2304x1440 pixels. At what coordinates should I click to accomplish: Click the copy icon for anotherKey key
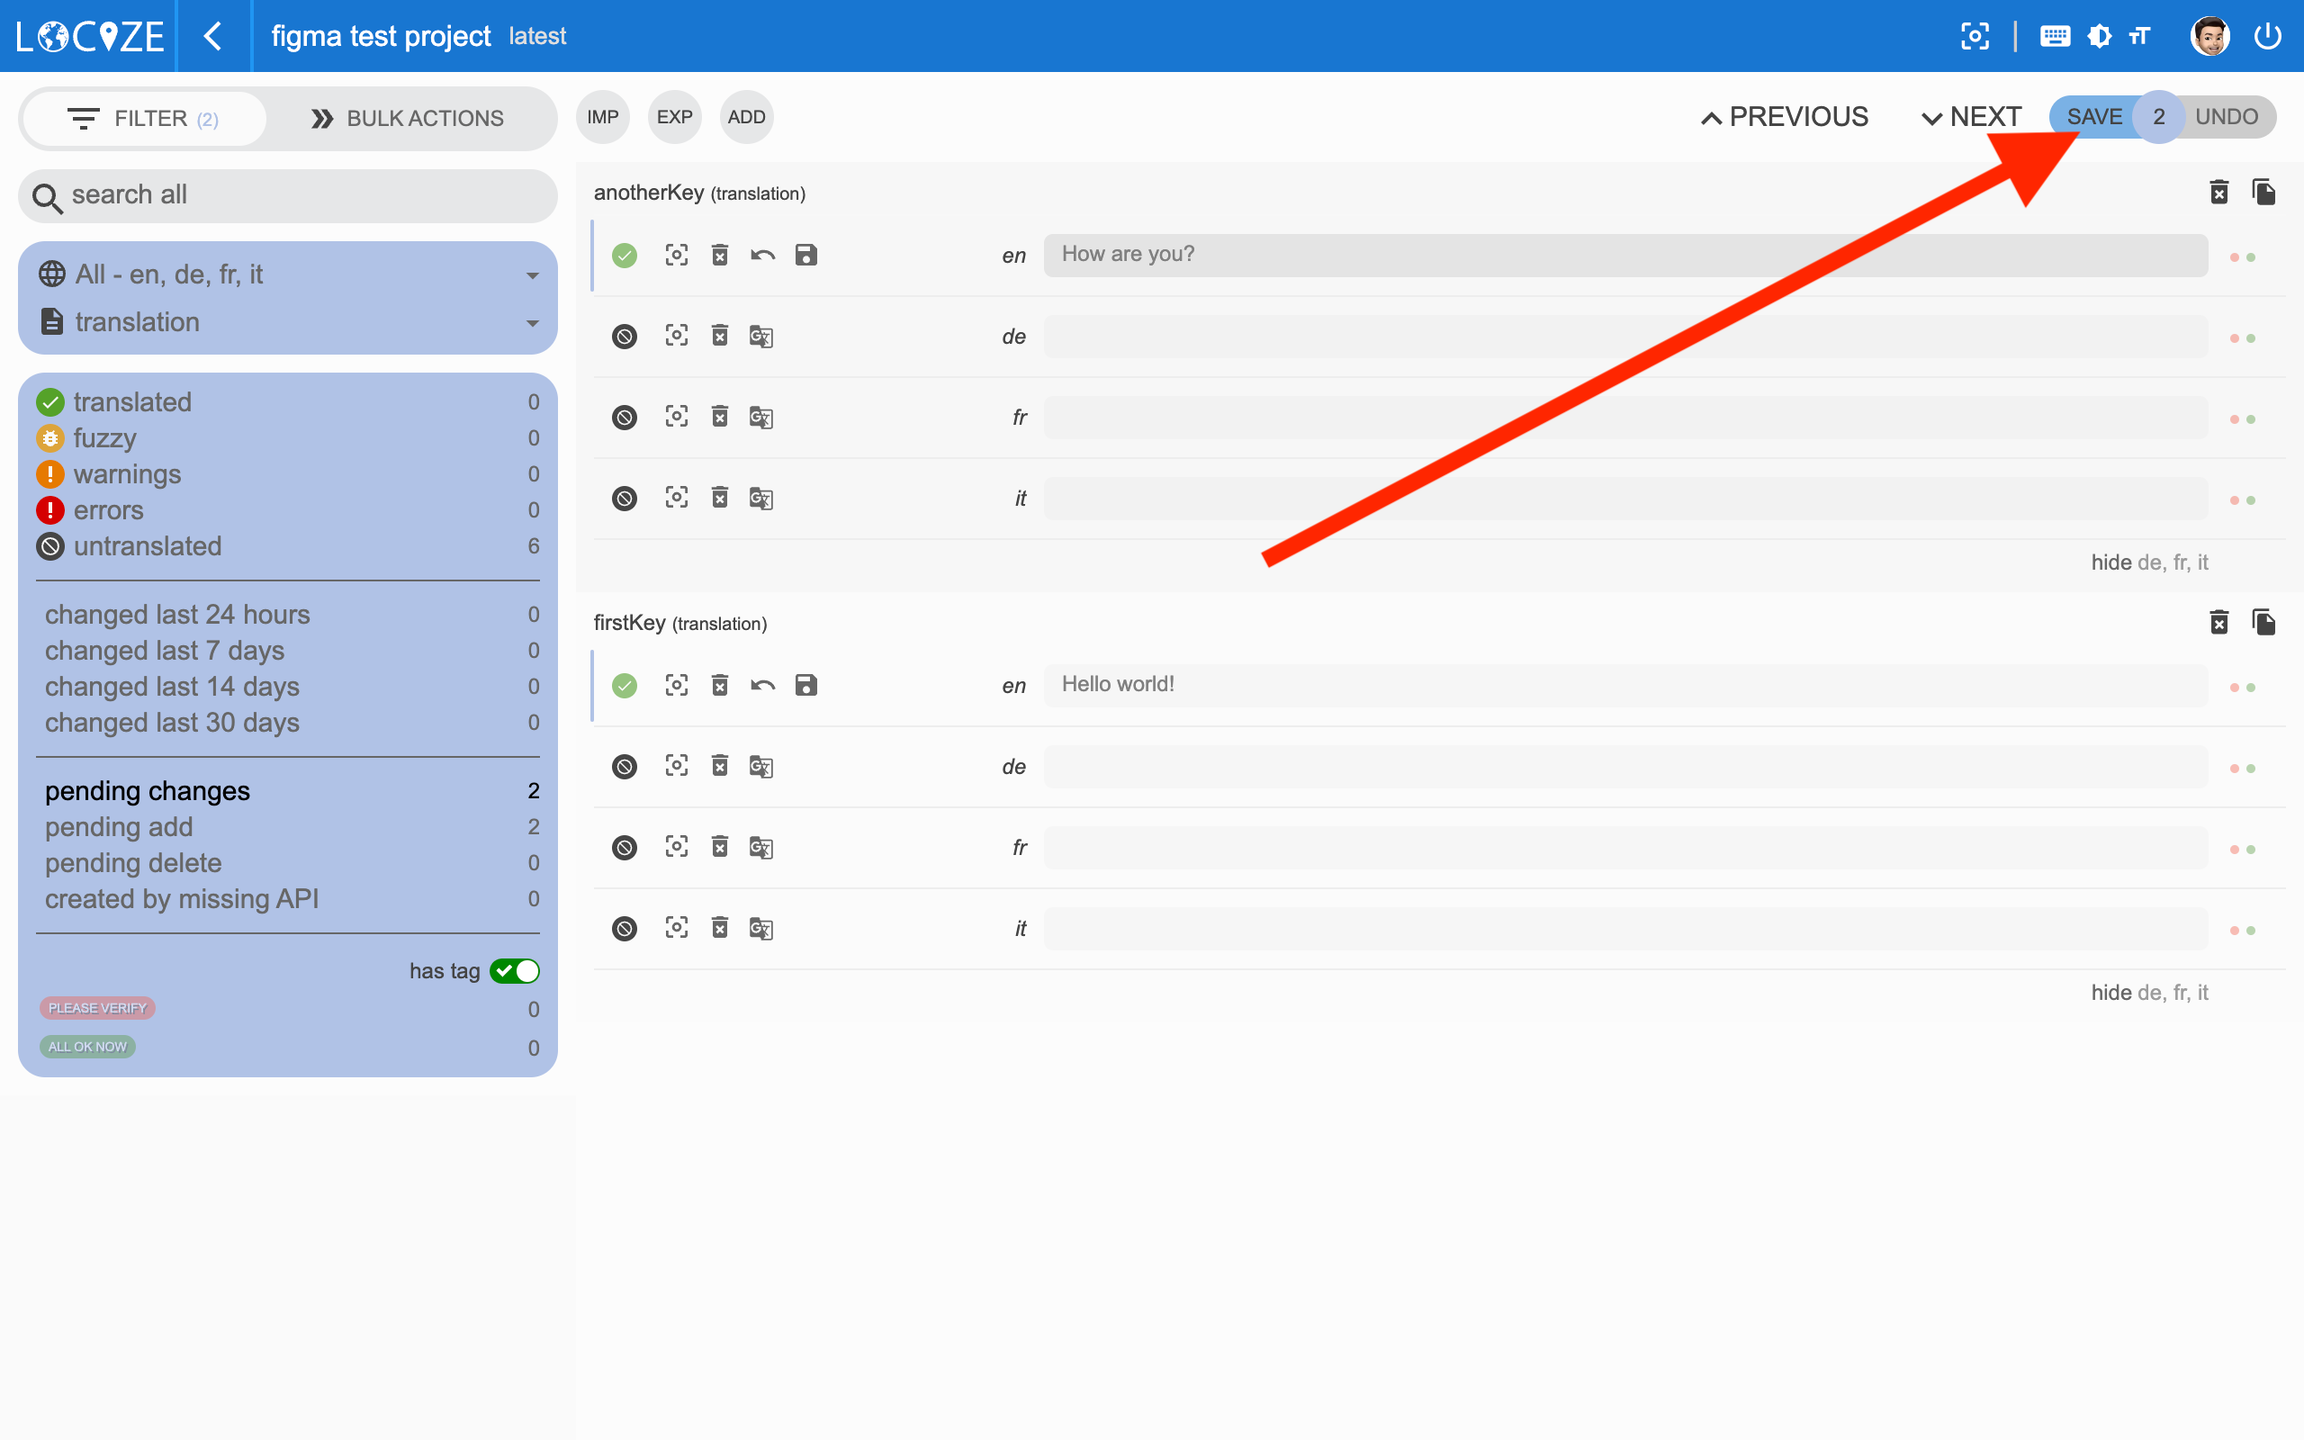[x=2264, y=192]
